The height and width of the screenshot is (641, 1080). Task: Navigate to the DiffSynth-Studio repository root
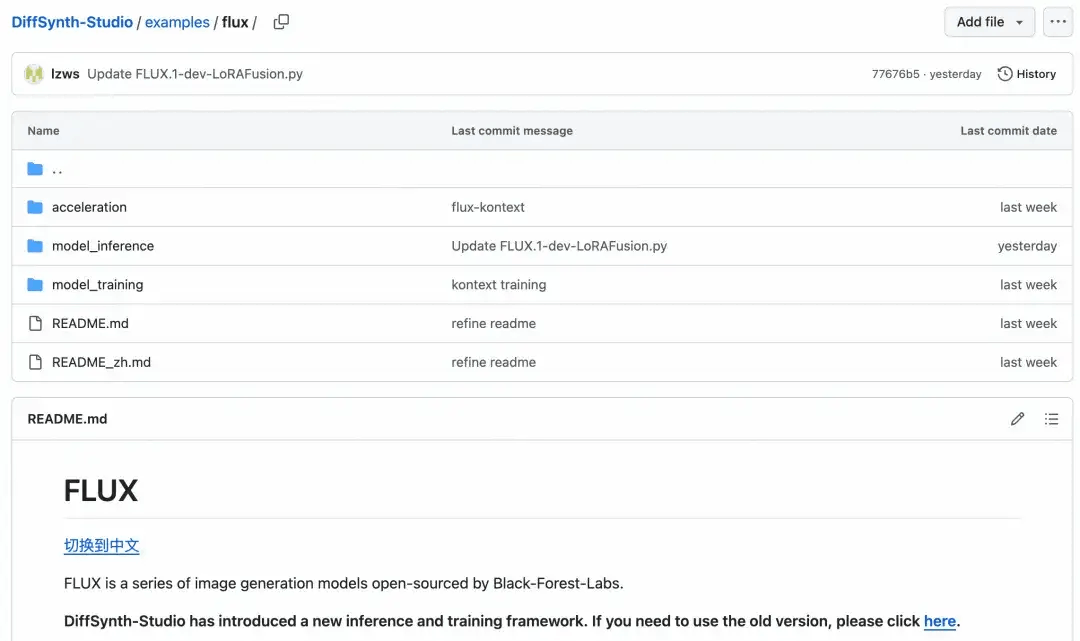pyautogui.click(x=70, y=21)
